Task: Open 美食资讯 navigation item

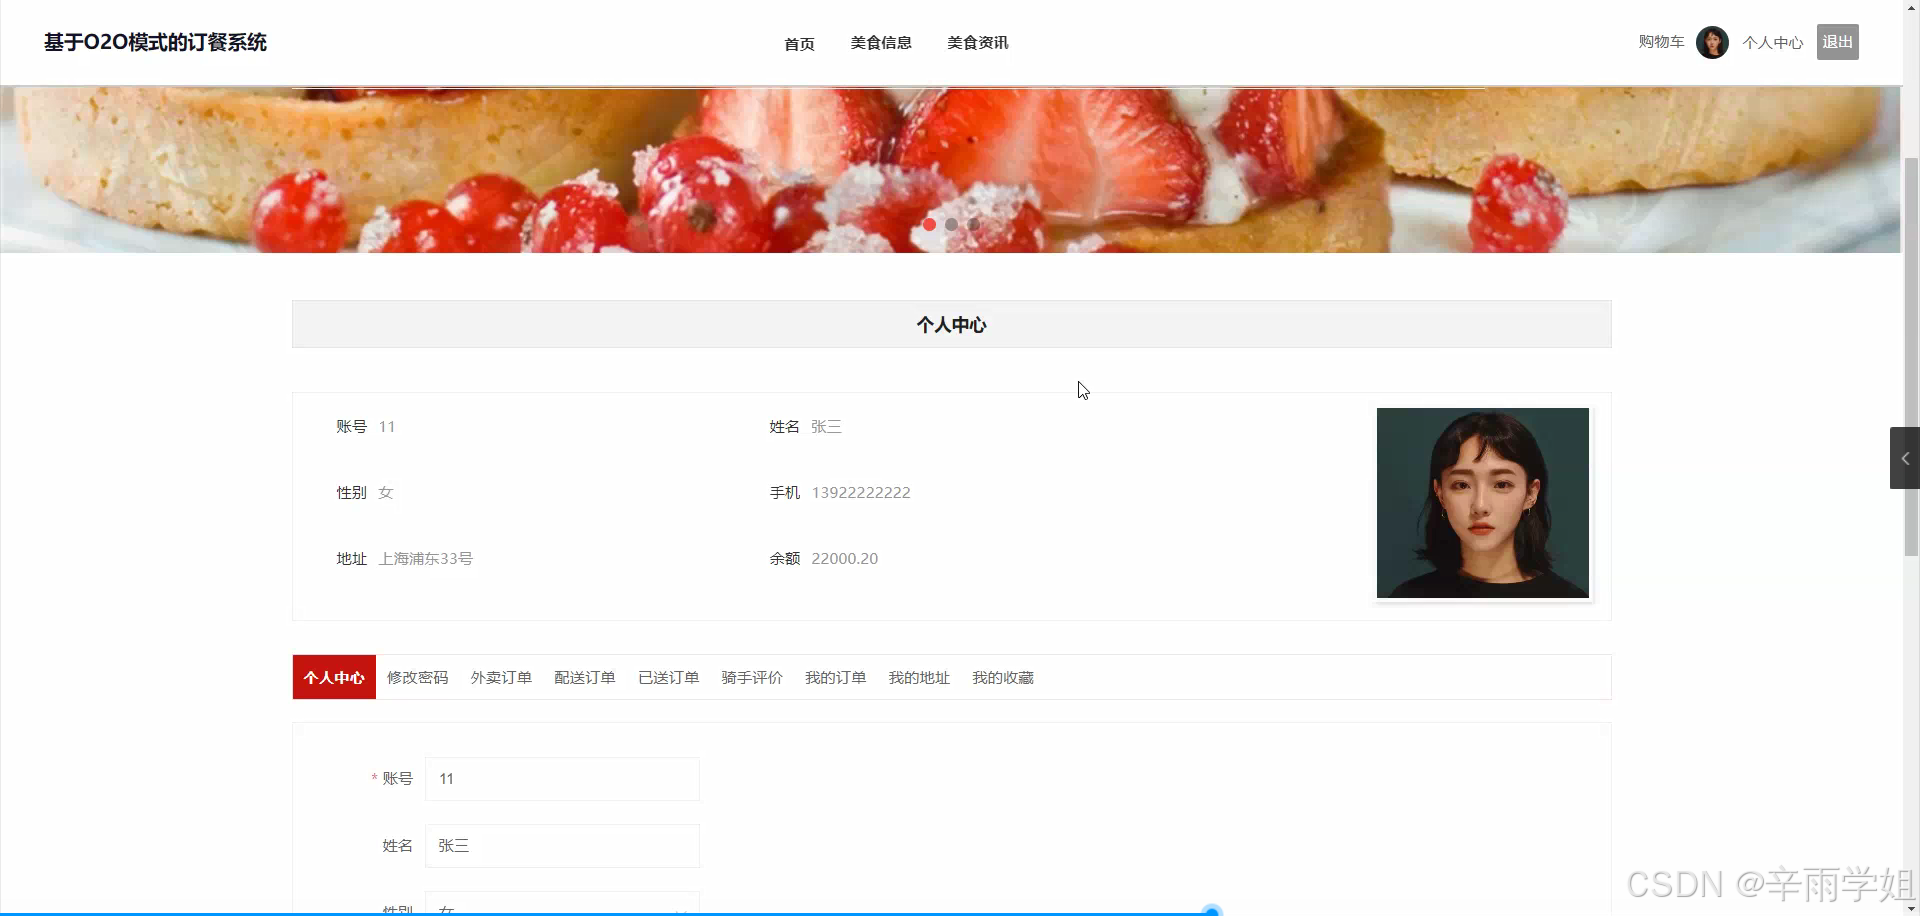Action: tap(977, 42)
